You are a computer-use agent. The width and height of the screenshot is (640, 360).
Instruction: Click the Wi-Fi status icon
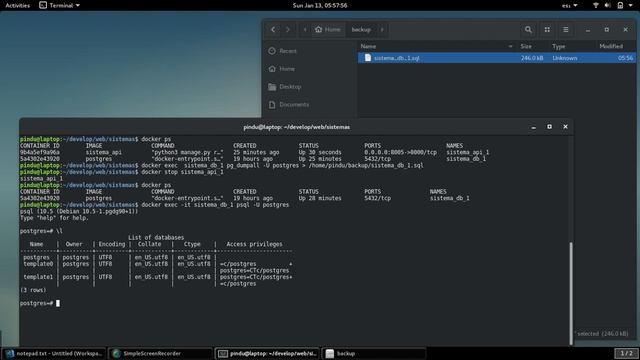click(596, 5)
